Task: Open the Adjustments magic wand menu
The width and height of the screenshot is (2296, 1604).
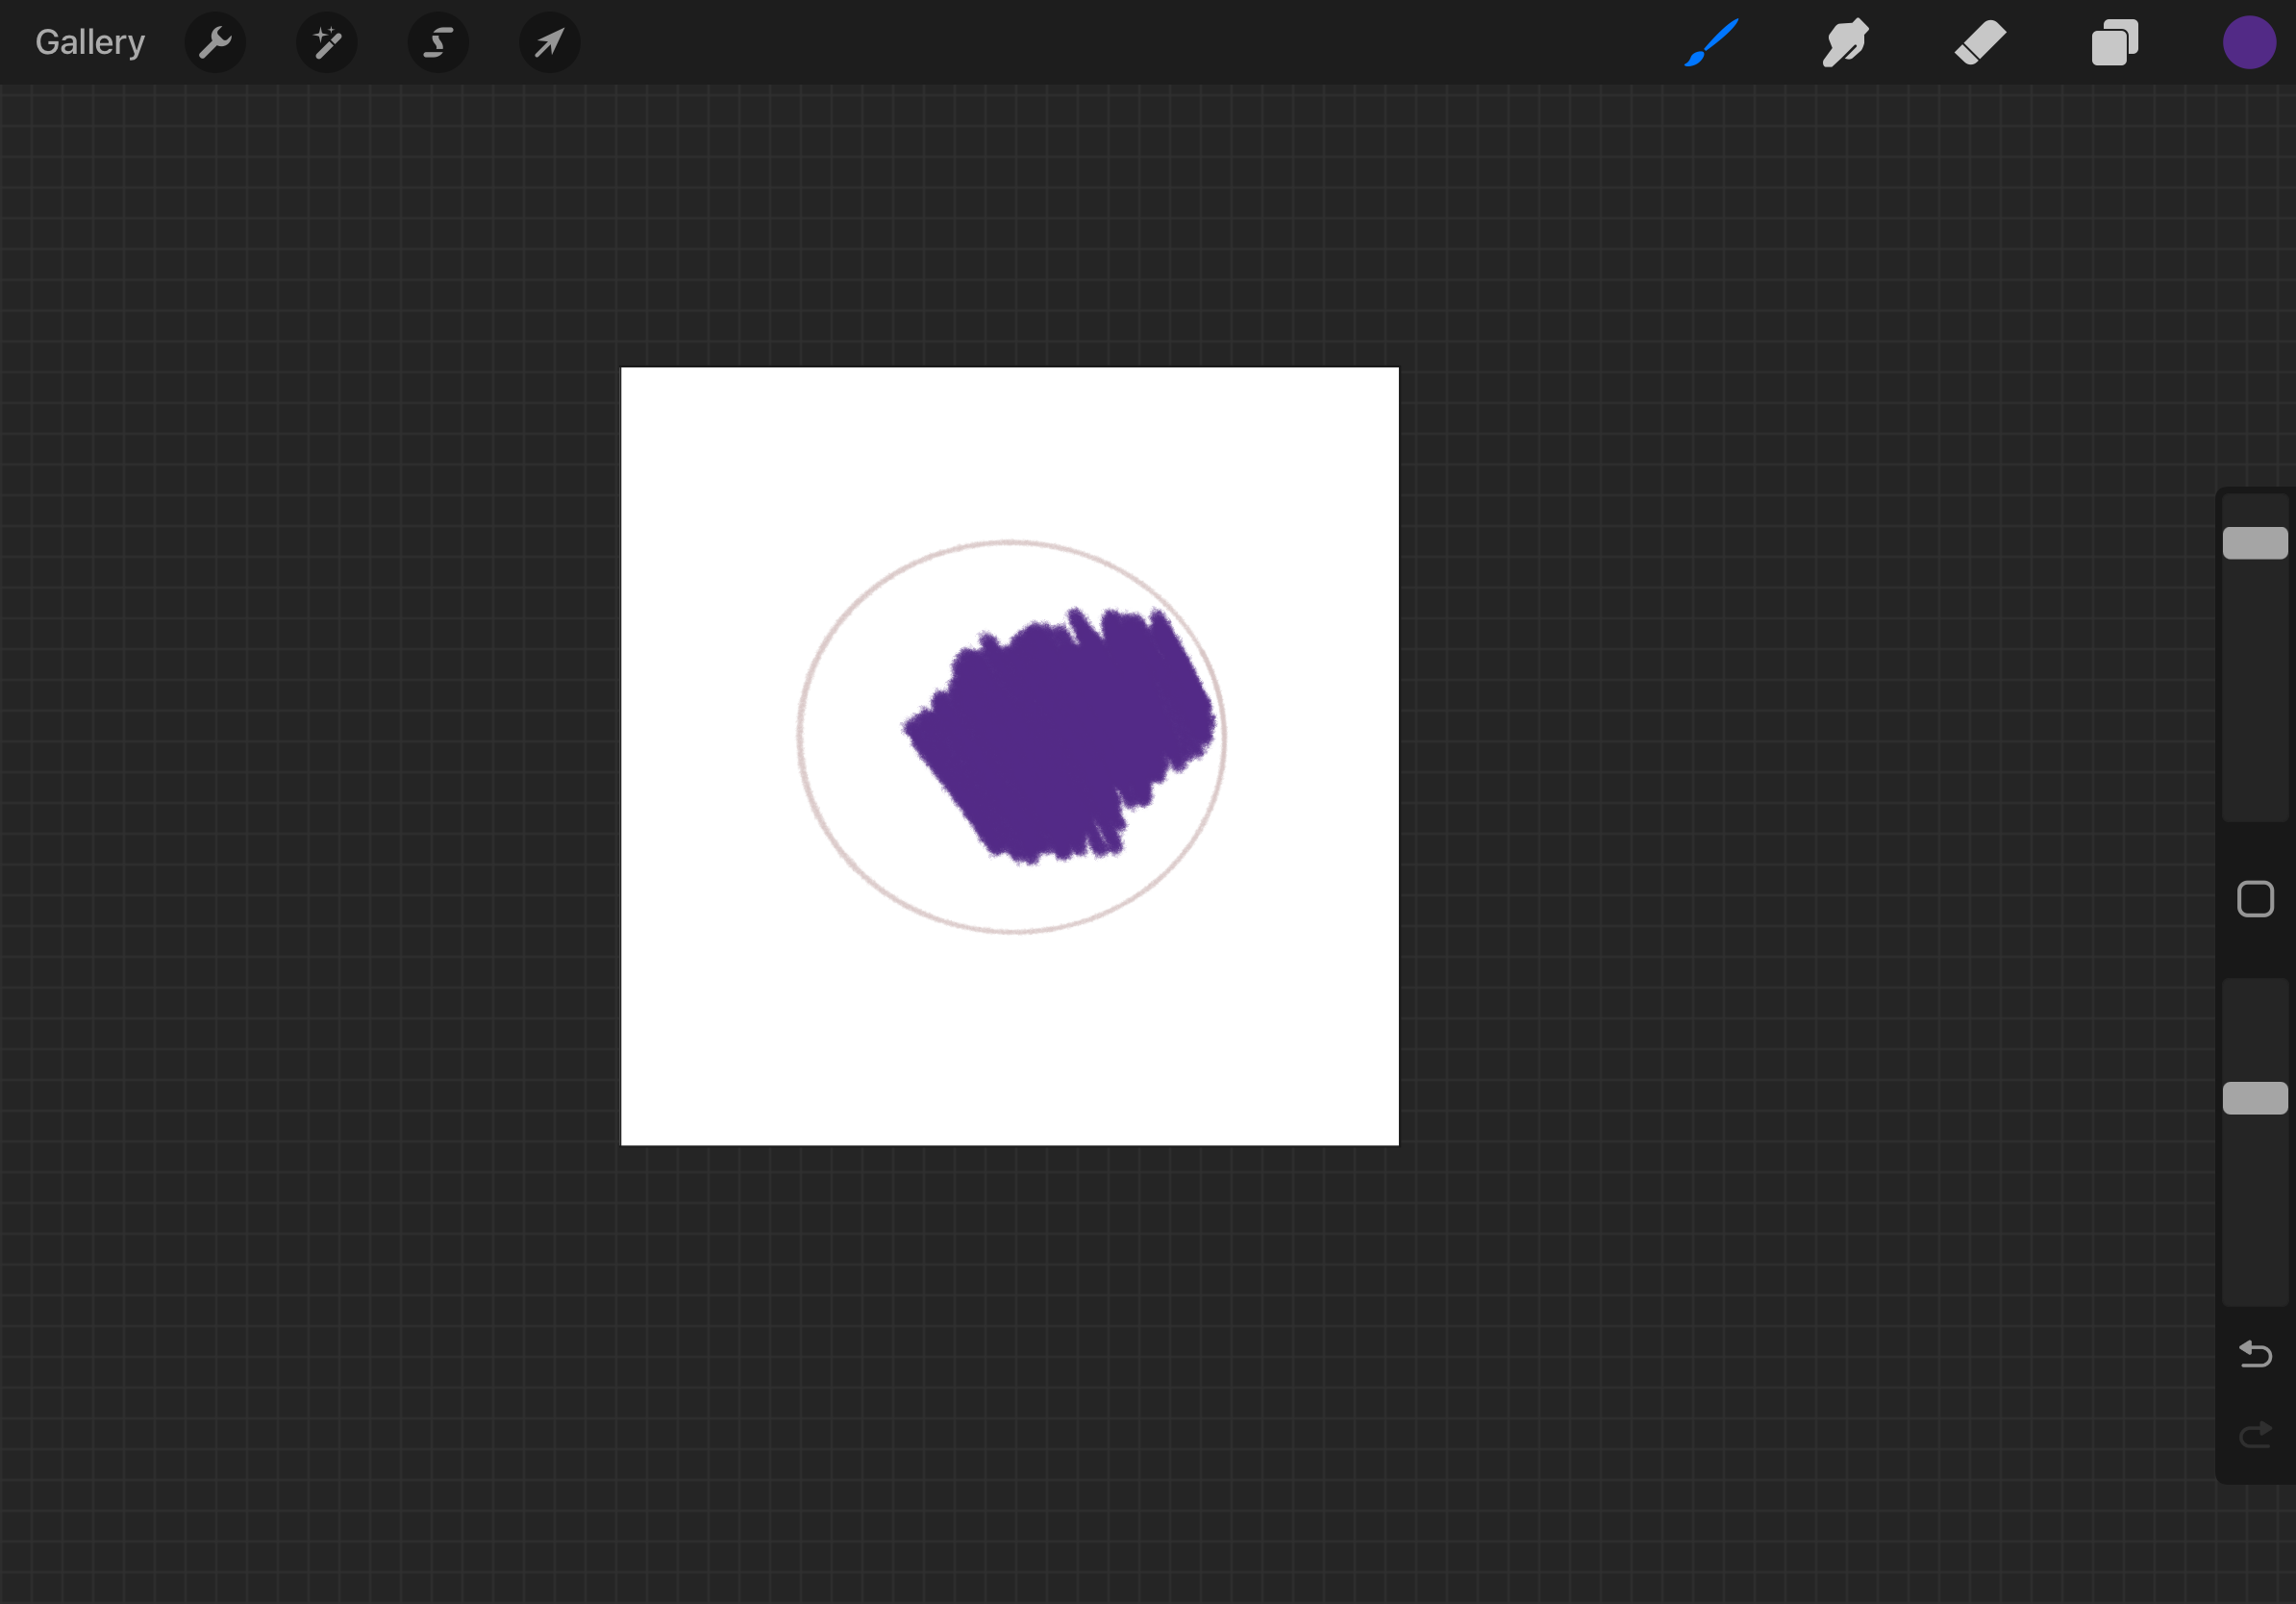Action: (327, 43)
